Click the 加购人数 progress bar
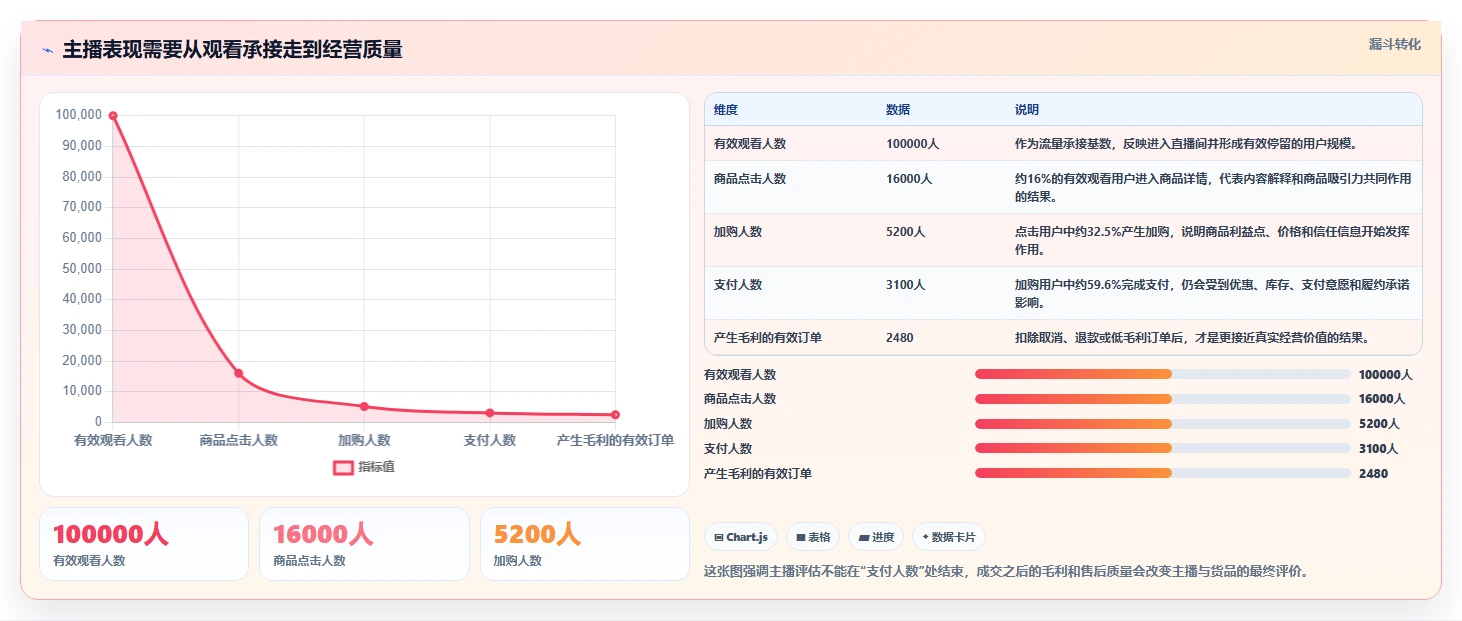 (x=1163, y=424)
